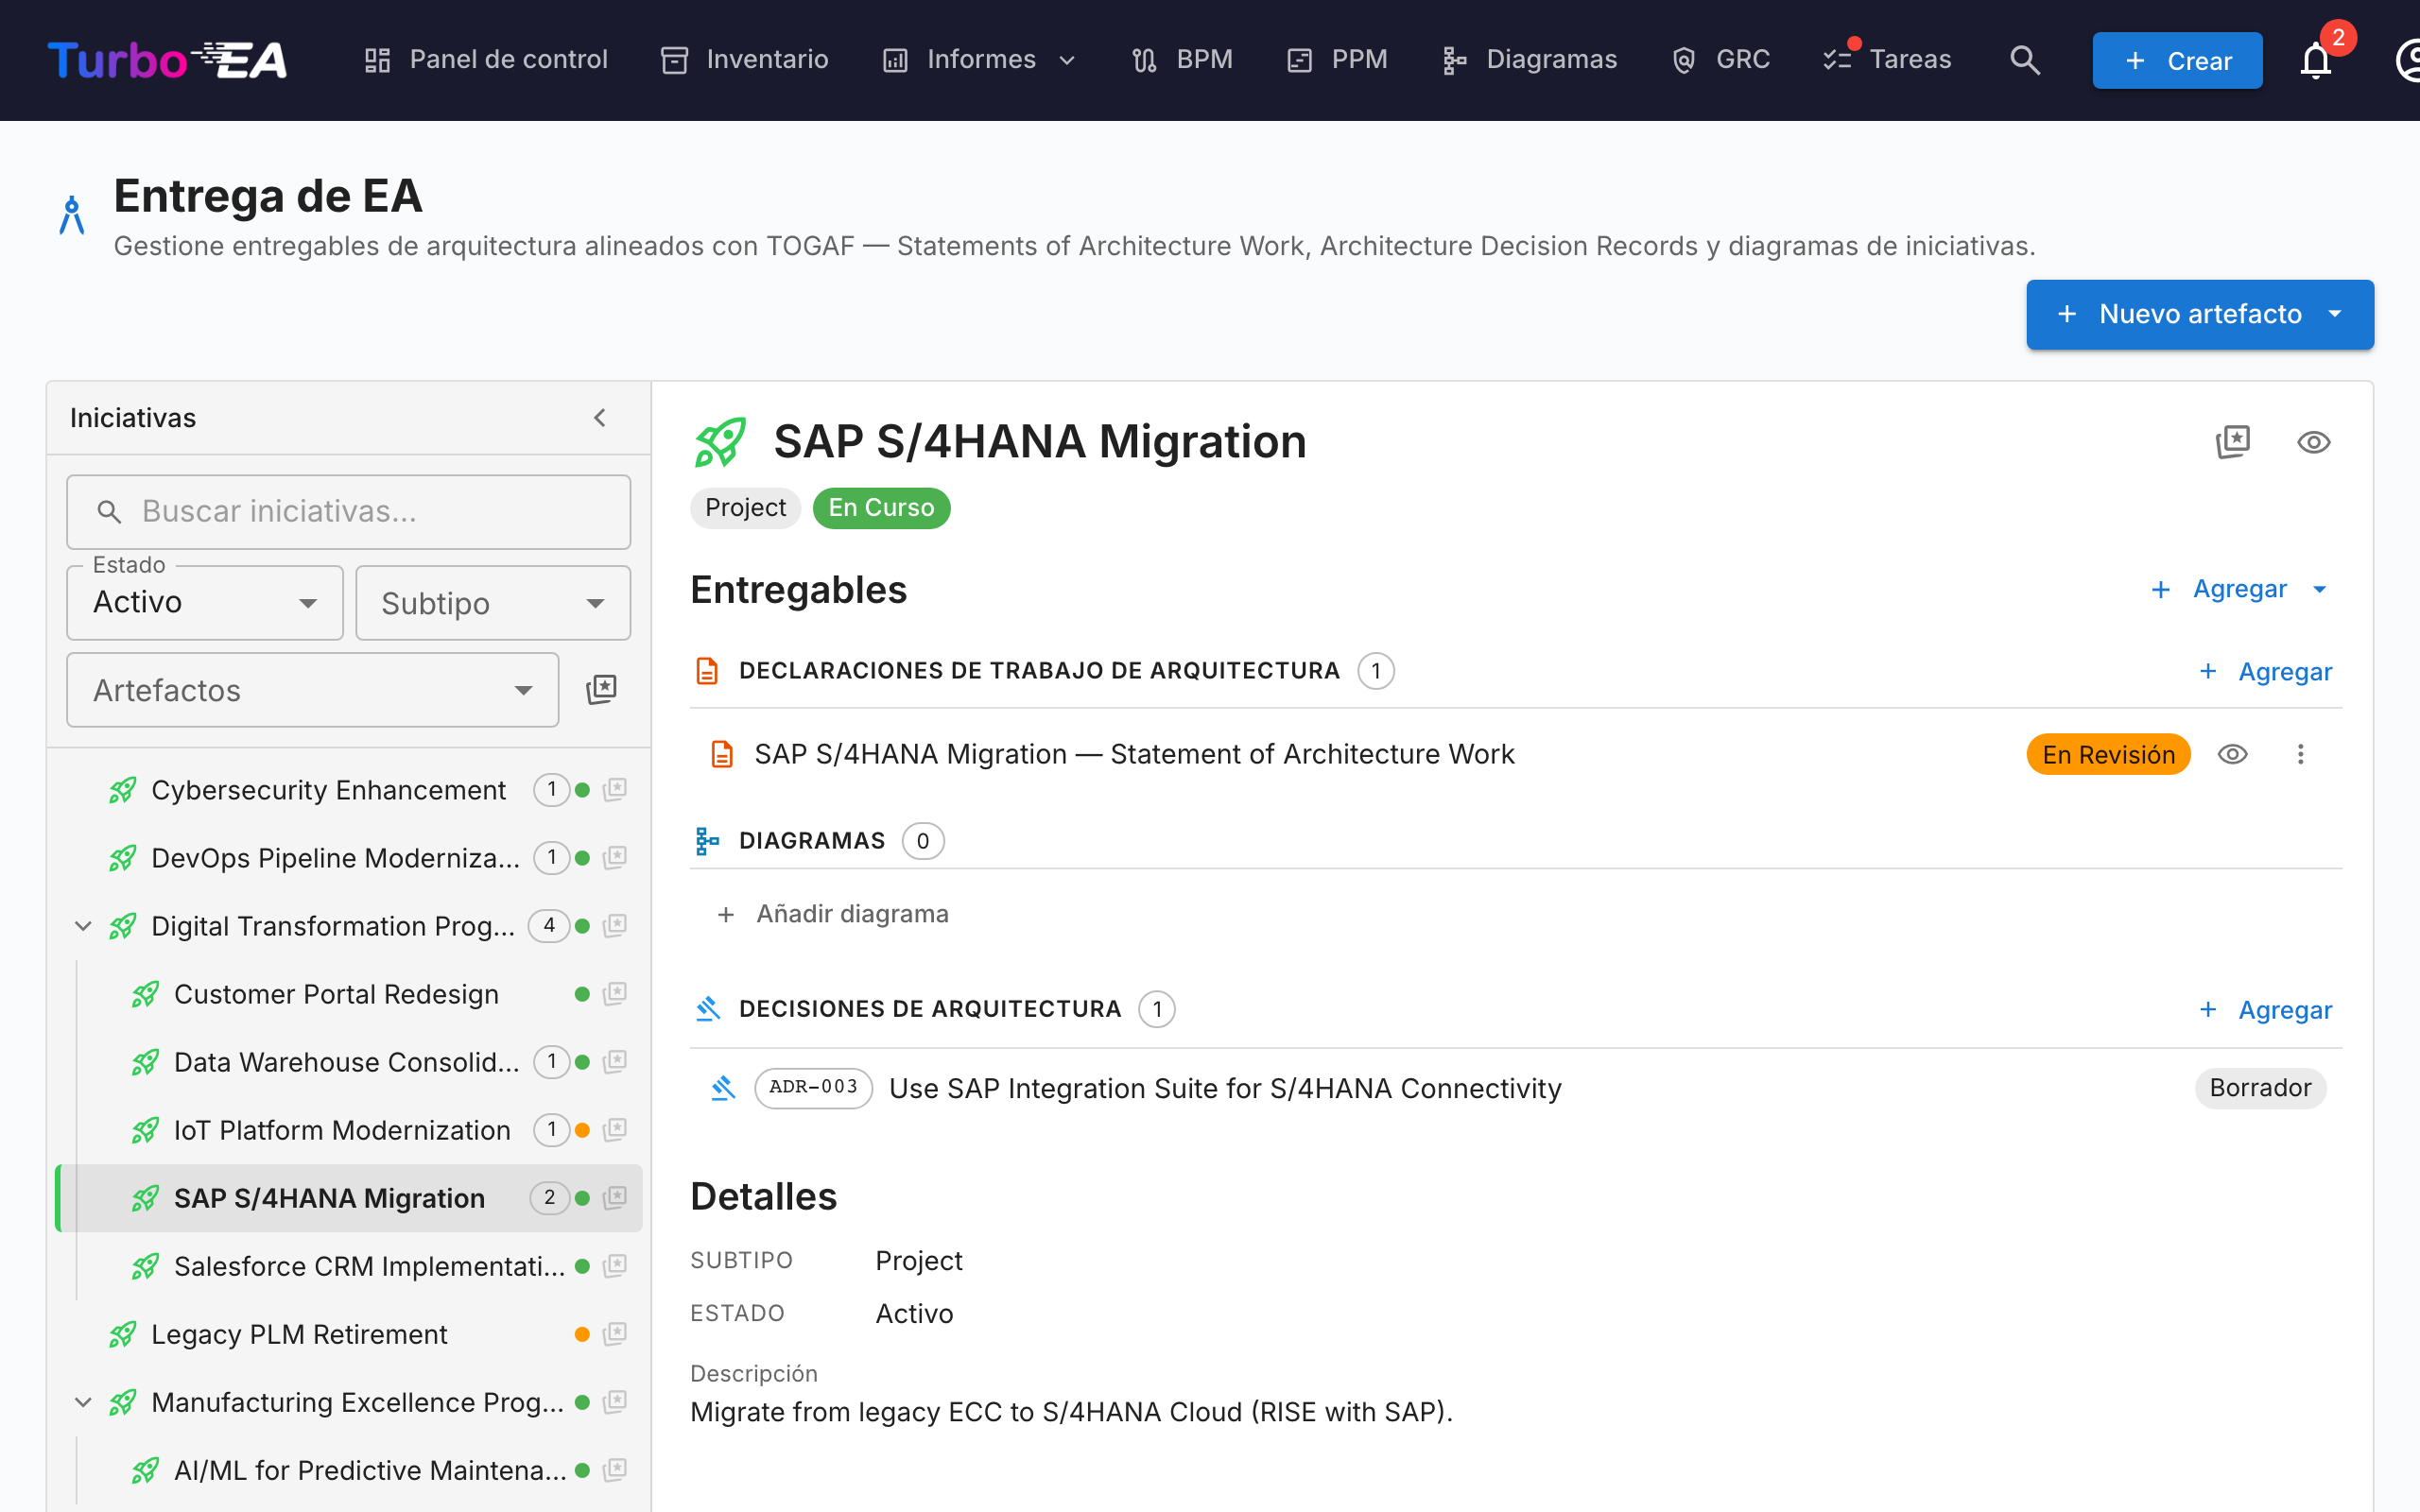Click the En Curso status chip

pyautogui.click(x=881, y=508)
